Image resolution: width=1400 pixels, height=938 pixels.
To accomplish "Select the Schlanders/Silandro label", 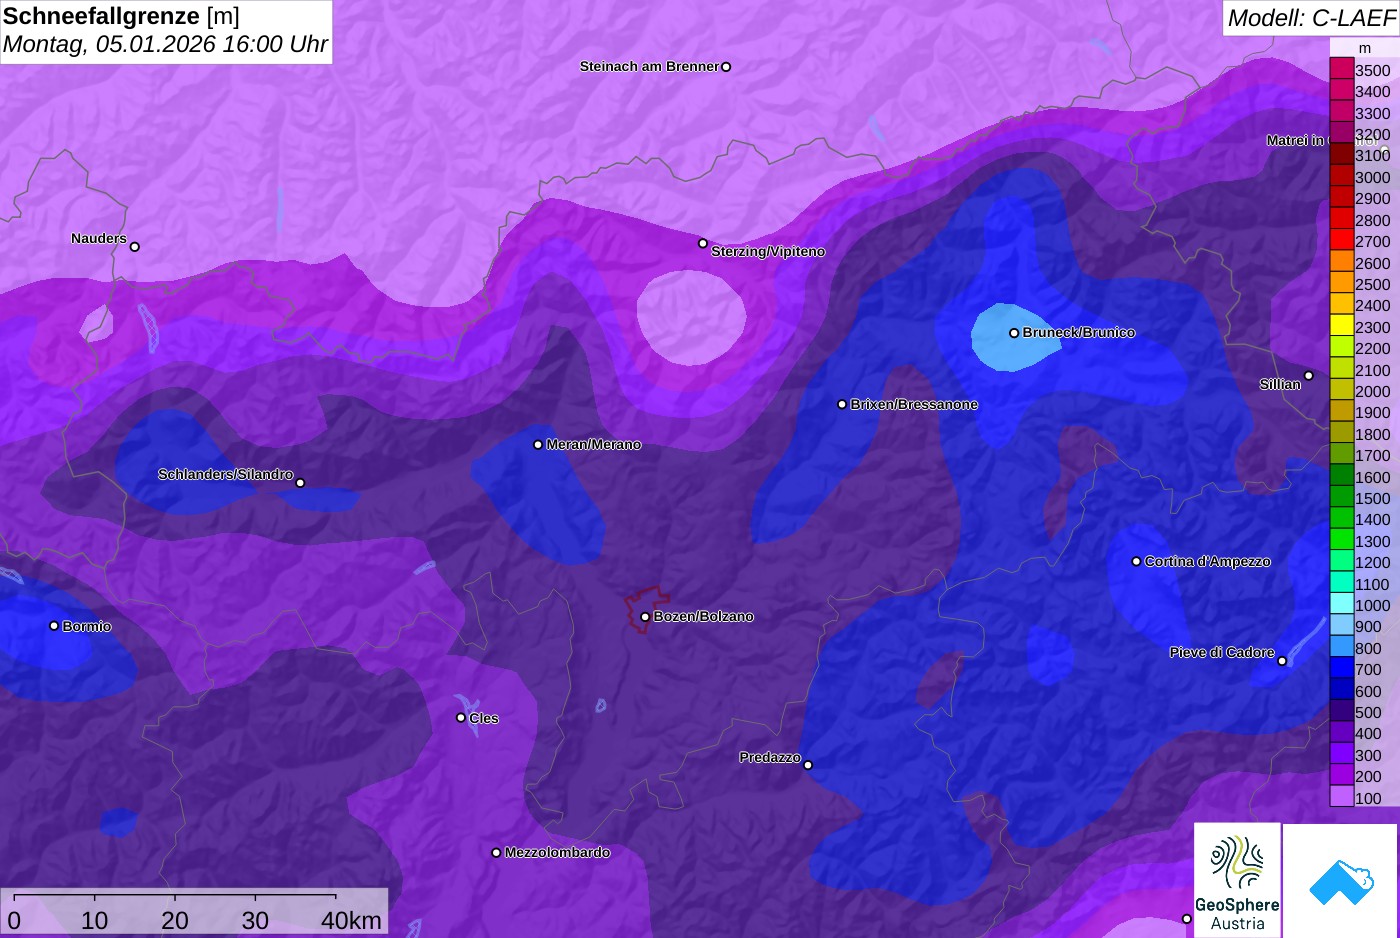I will (x=225, y=474).
